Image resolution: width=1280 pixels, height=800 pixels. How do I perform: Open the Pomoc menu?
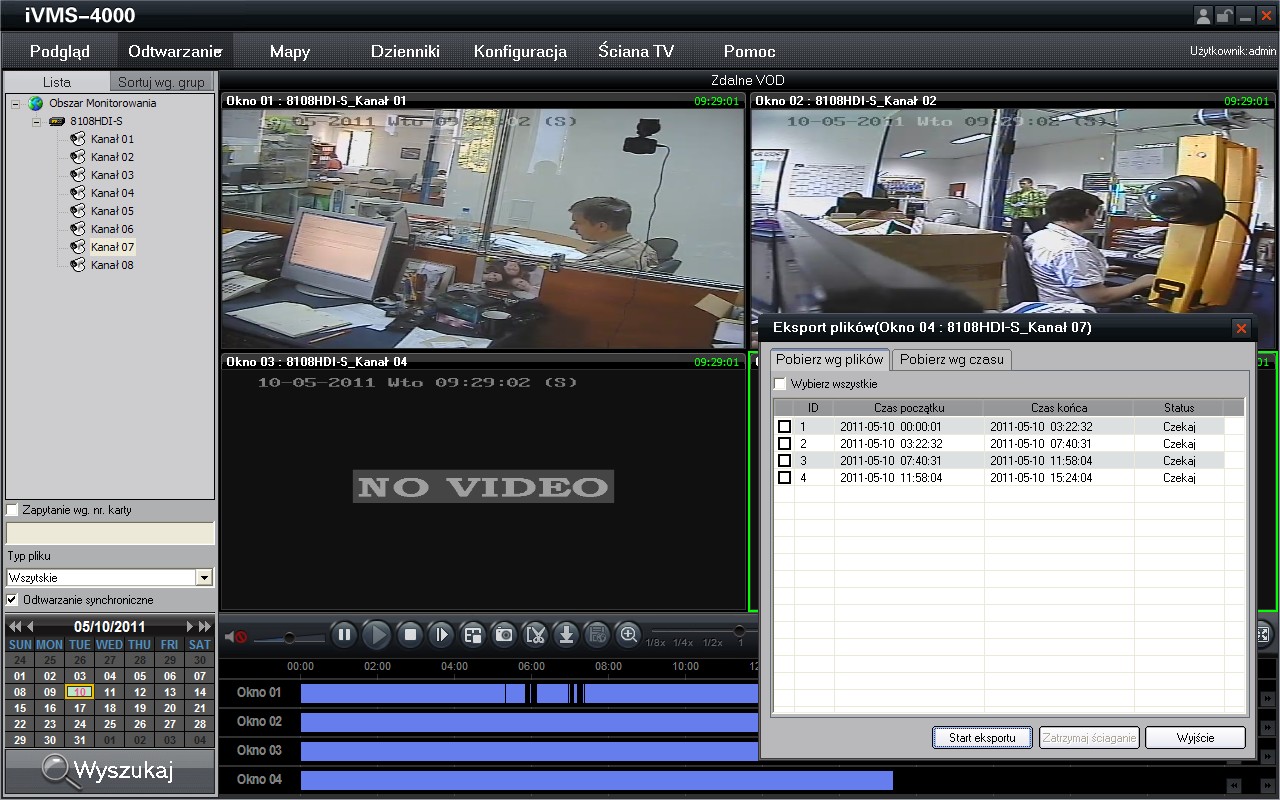click(750, 51)
